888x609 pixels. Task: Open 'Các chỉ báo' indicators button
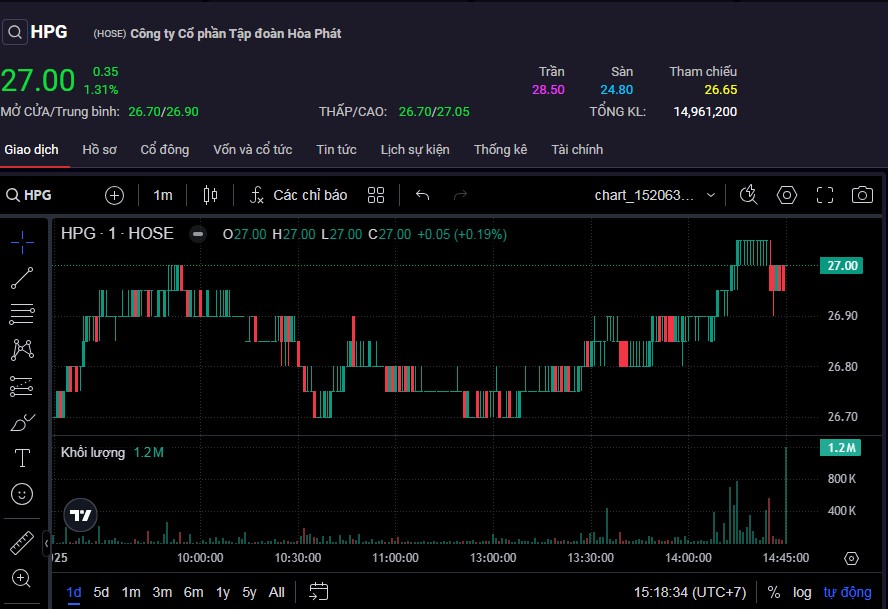pyautogui.click(x=298, y=195)
